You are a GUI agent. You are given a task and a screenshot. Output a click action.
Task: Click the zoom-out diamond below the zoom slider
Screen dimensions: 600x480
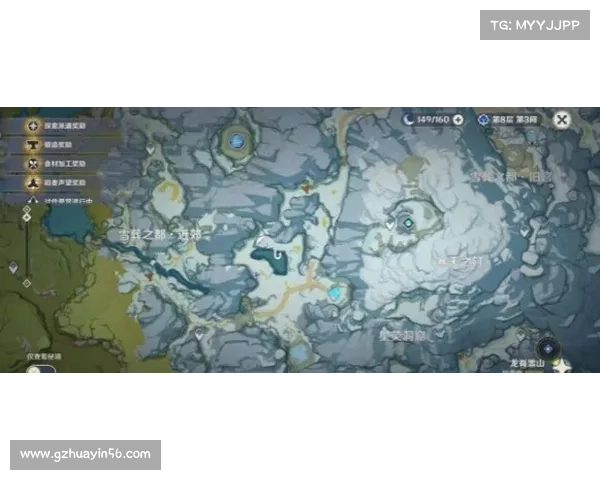point(26,283)
